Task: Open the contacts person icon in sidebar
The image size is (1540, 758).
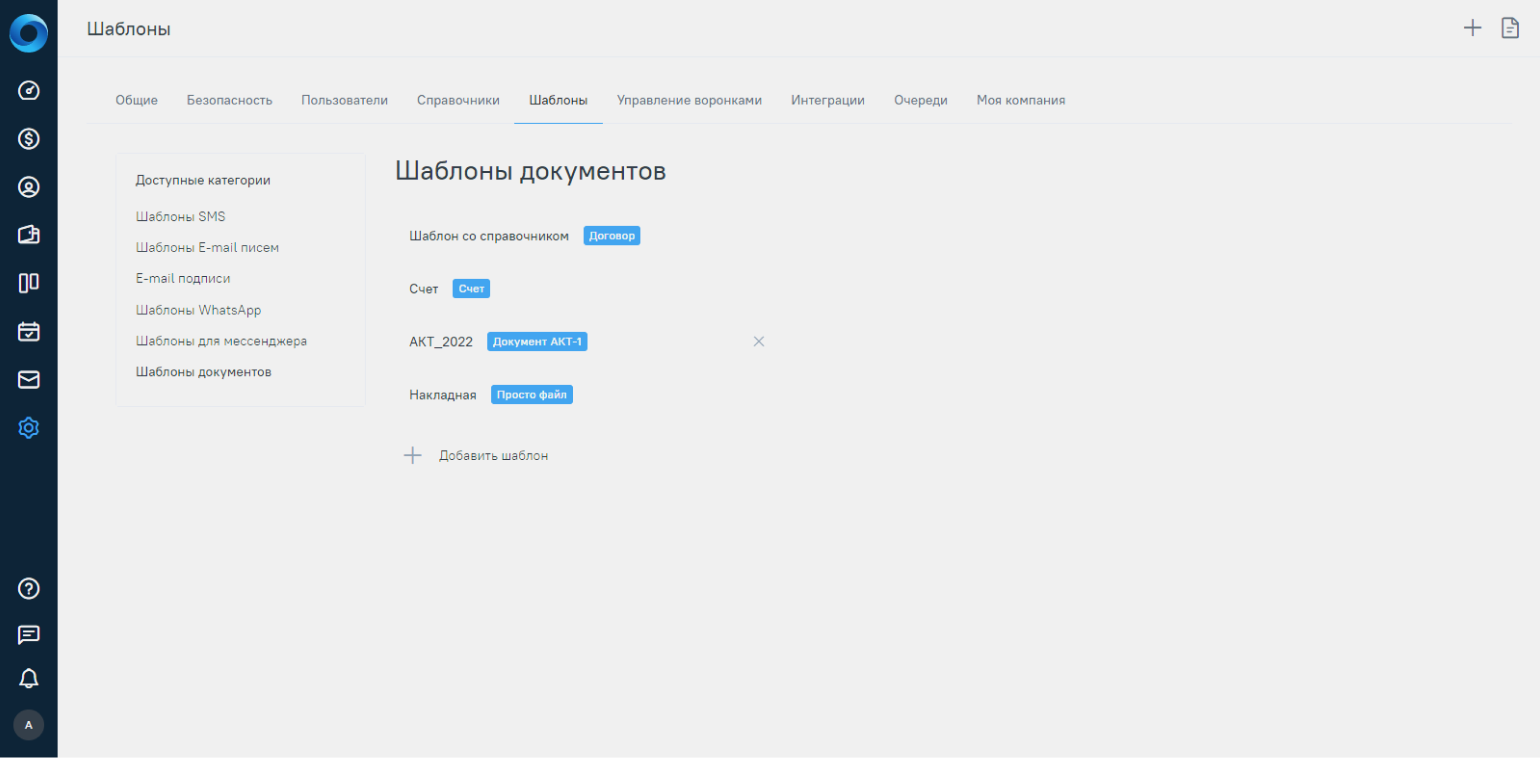Action: pyautogui.click(x=29, y=187)
